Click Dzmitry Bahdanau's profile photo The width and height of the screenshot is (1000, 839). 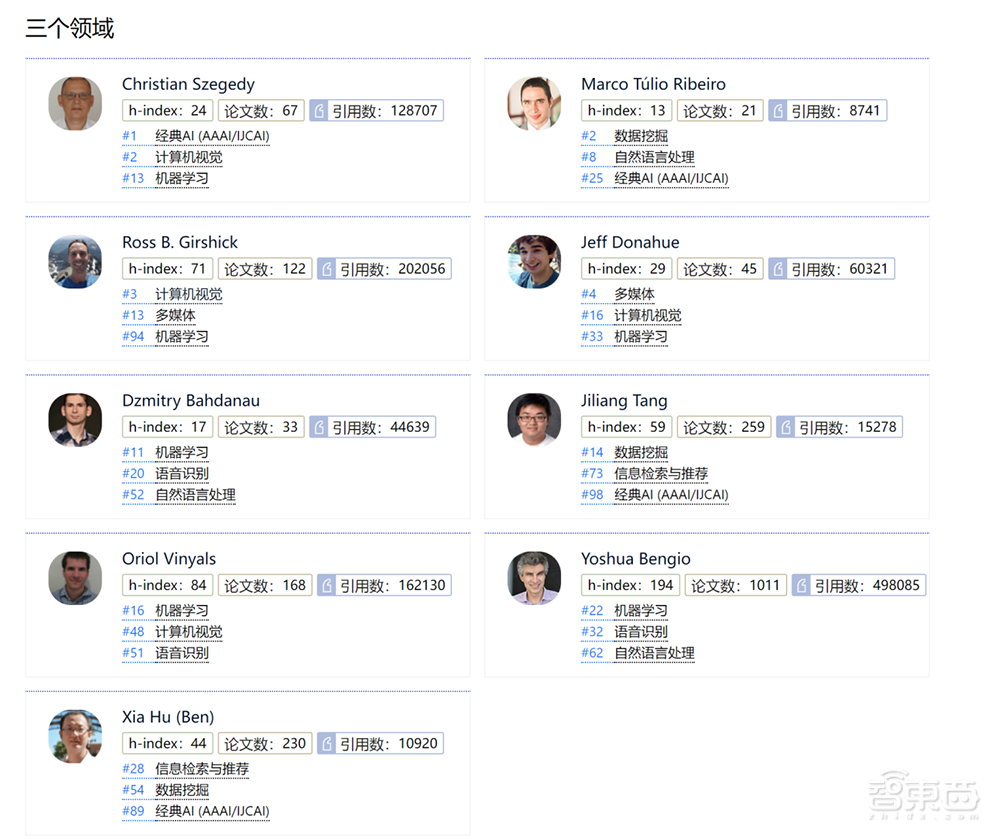tap(74, 420)
